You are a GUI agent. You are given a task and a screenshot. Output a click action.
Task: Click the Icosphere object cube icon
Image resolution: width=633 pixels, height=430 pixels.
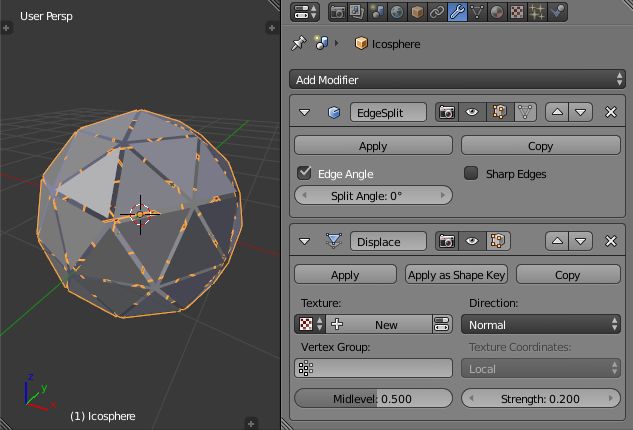(x=361, y=43)
